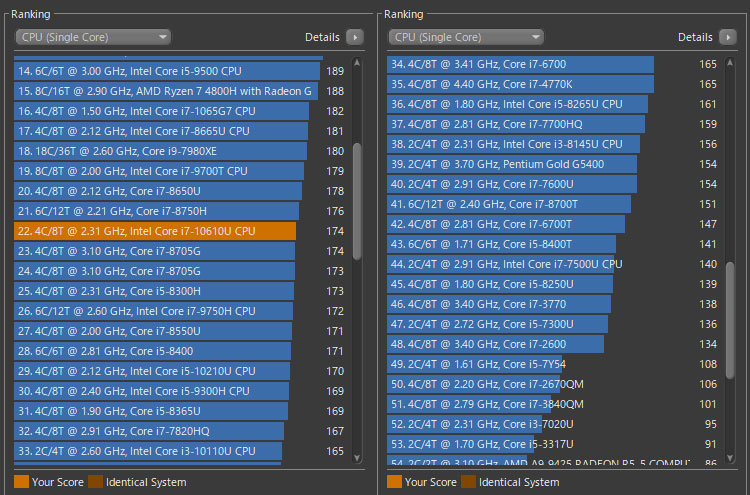Select highlighted row 22 Intel Core i7-10610U
The height and width of the screenshot is (495, 750).
pyautogui.click(x=179, y=231)
